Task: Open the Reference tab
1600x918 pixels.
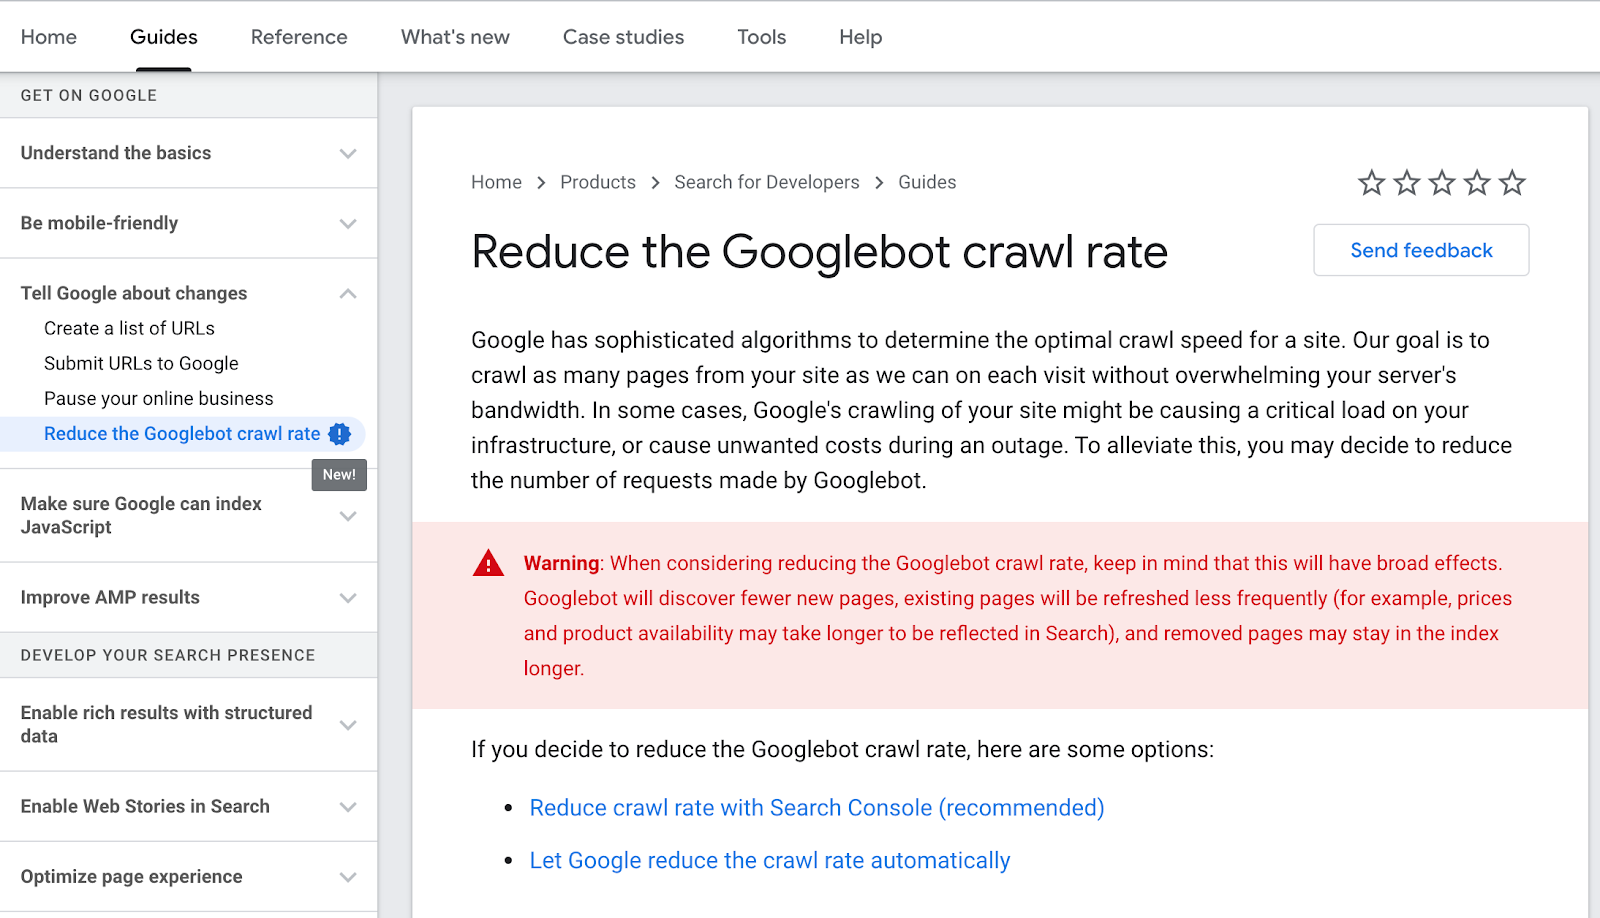Action: point(299,37)
